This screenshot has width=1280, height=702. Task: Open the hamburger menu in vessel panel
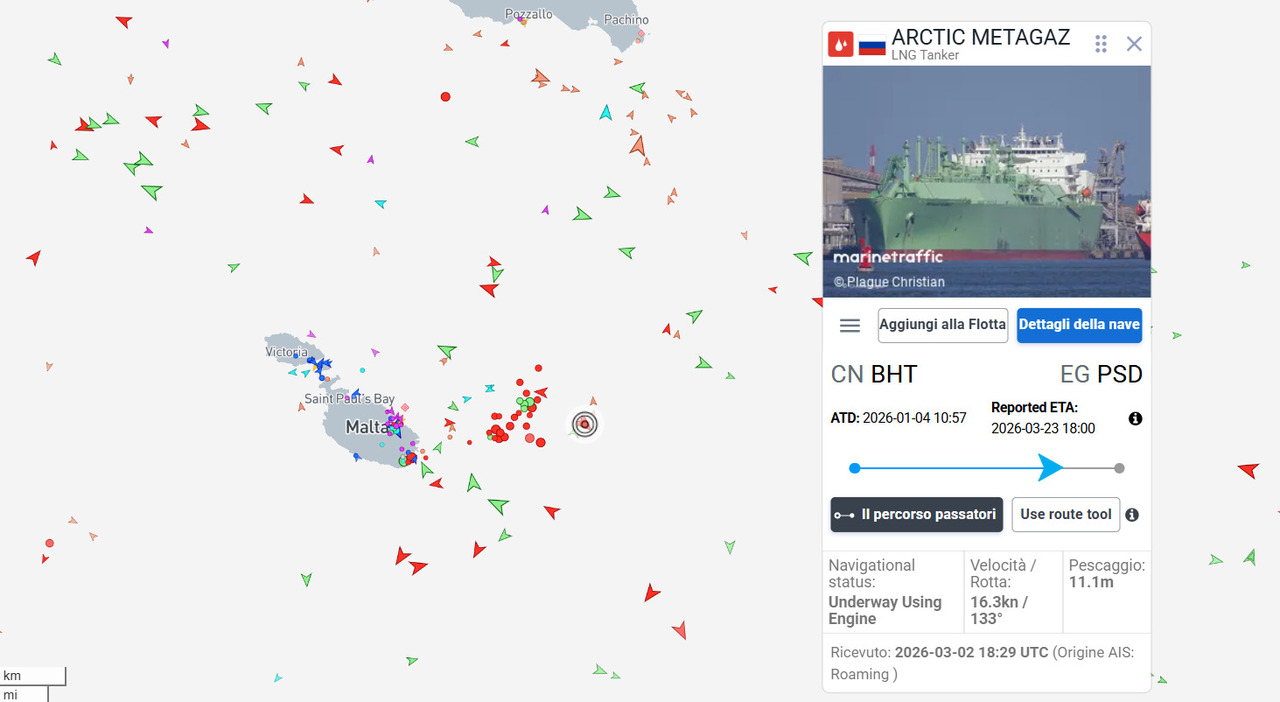pos(850,325)
